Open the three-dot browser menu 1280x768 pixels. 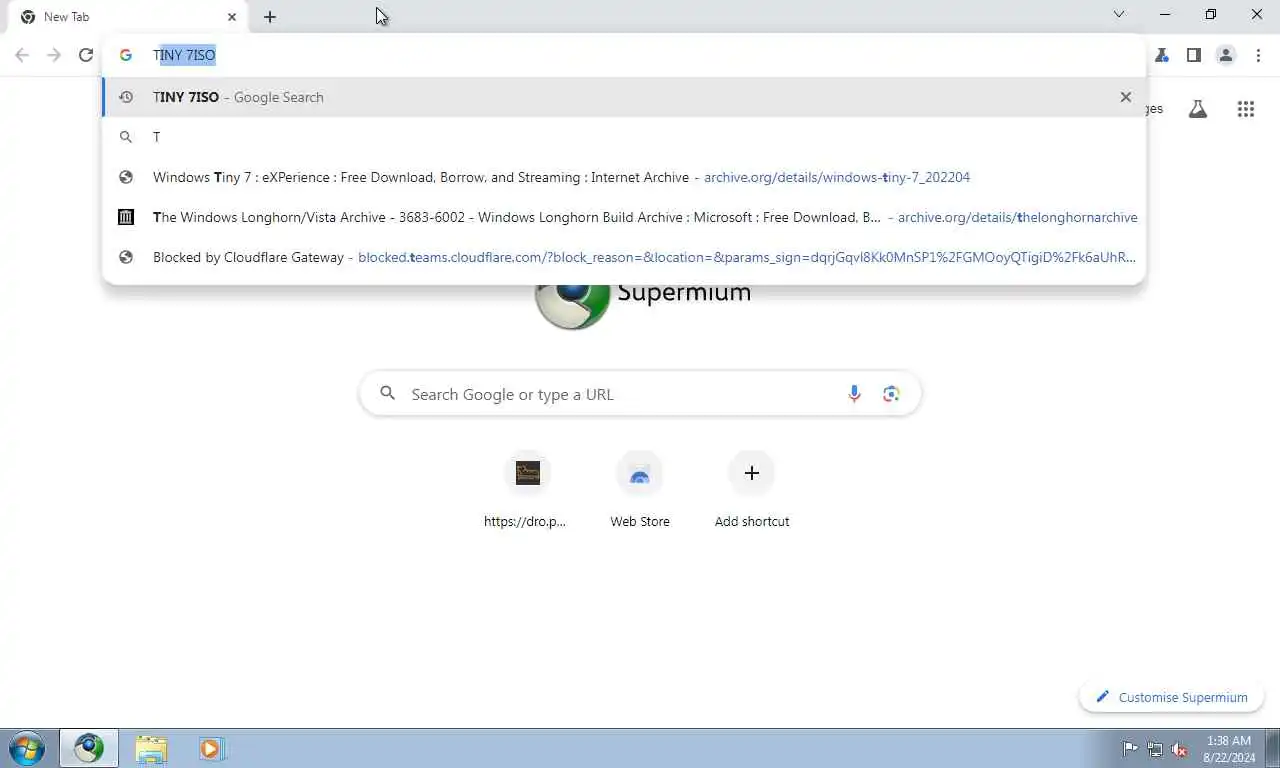tap(1258, 55)
